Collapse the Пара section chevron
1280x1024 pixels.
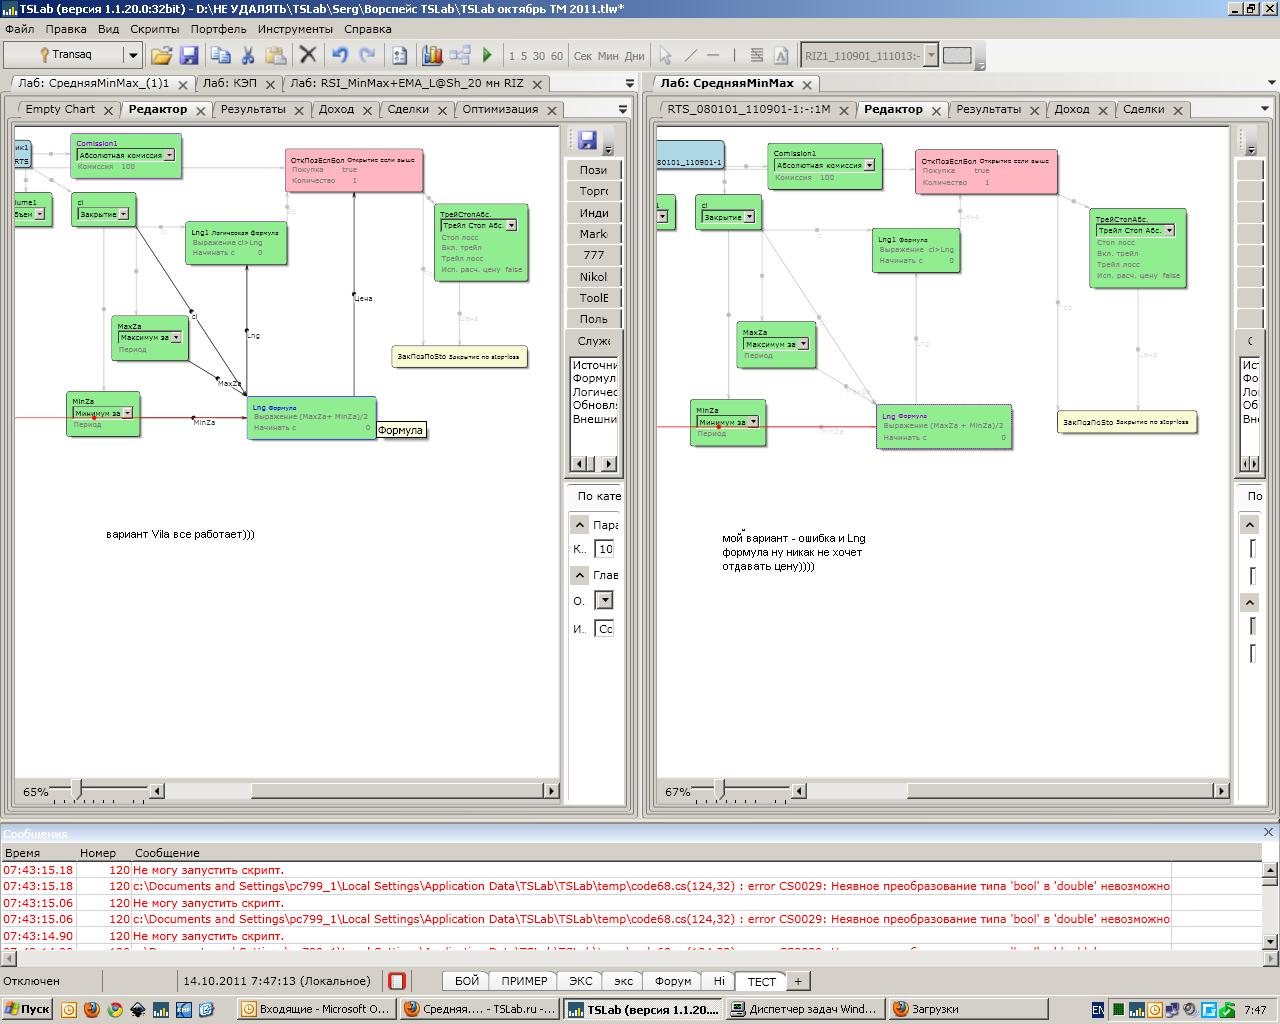pyautogui.click(x=579, y=525)
